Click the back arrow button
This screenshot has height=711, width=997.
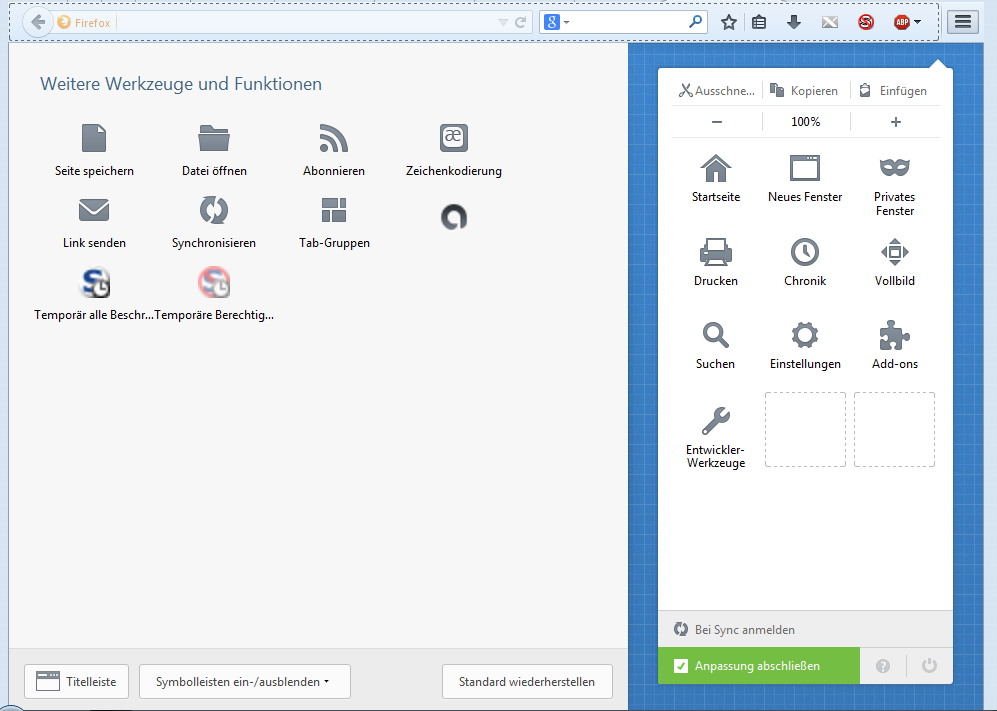point(38,22)
